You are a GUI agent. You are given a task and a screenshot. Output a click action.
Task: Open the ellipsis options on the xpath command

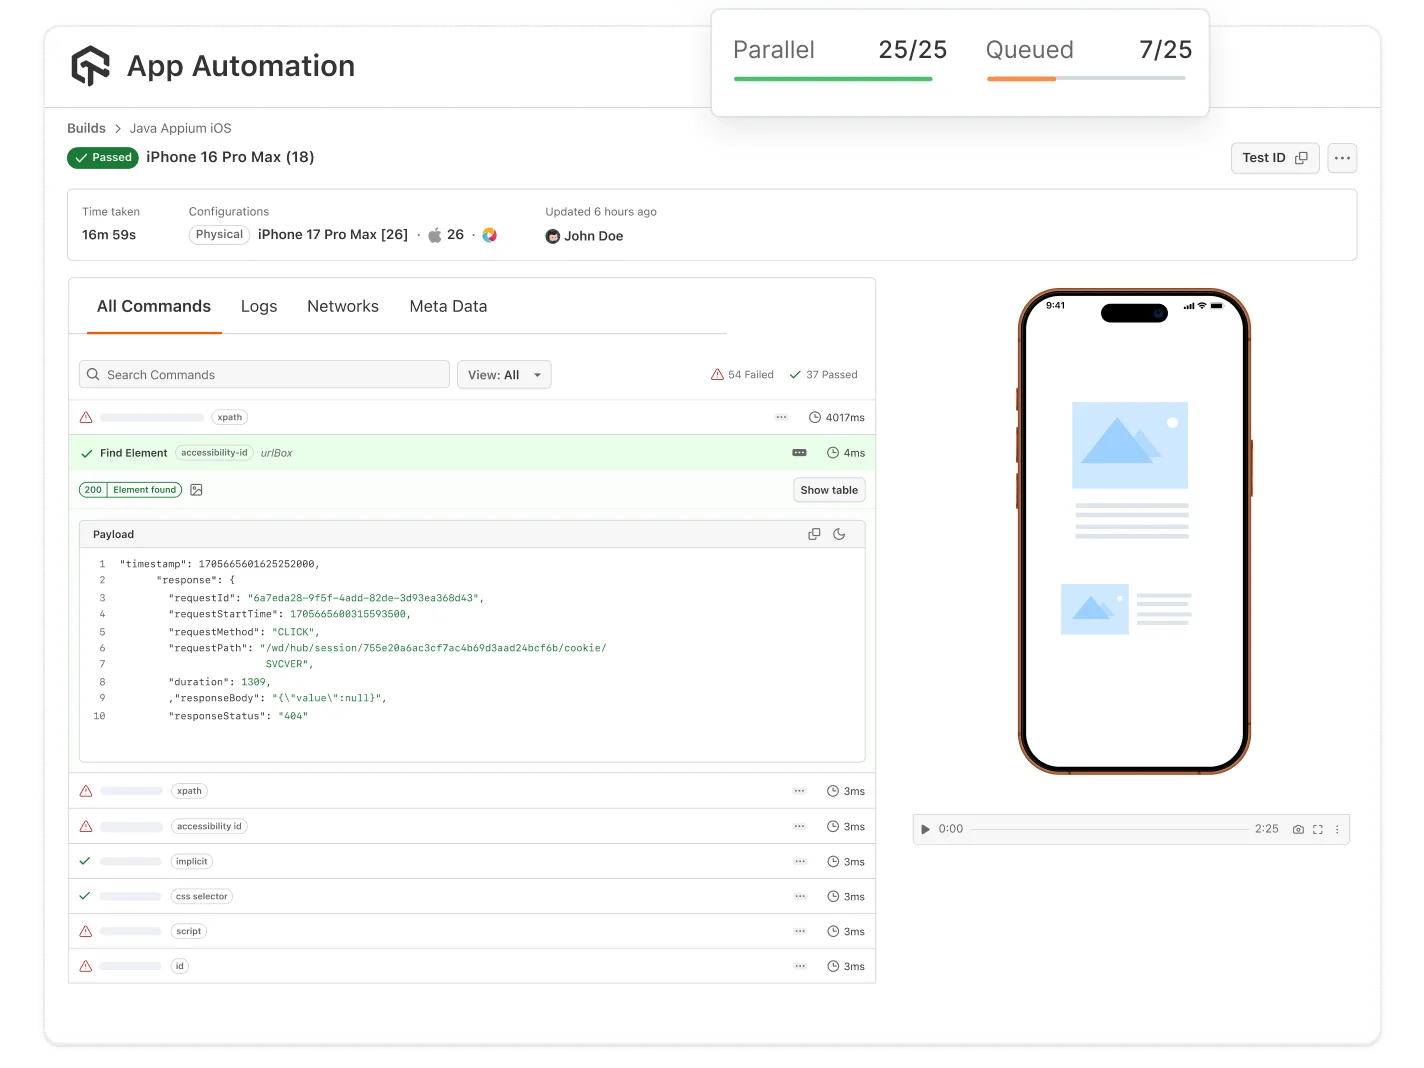tap(781, 417)
